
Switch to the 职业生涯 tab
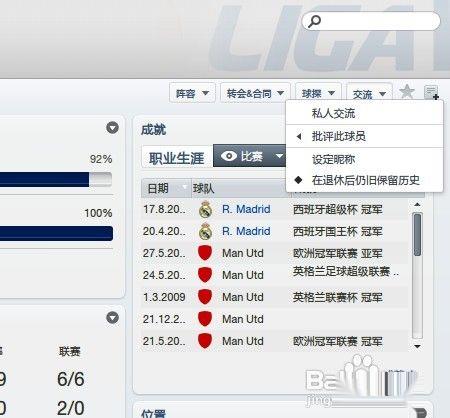(176, 157)
